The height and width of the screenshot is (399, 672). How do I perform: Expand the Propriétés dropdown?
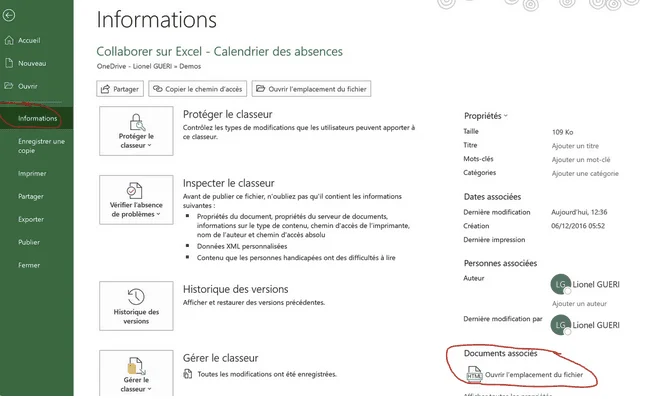486,116
